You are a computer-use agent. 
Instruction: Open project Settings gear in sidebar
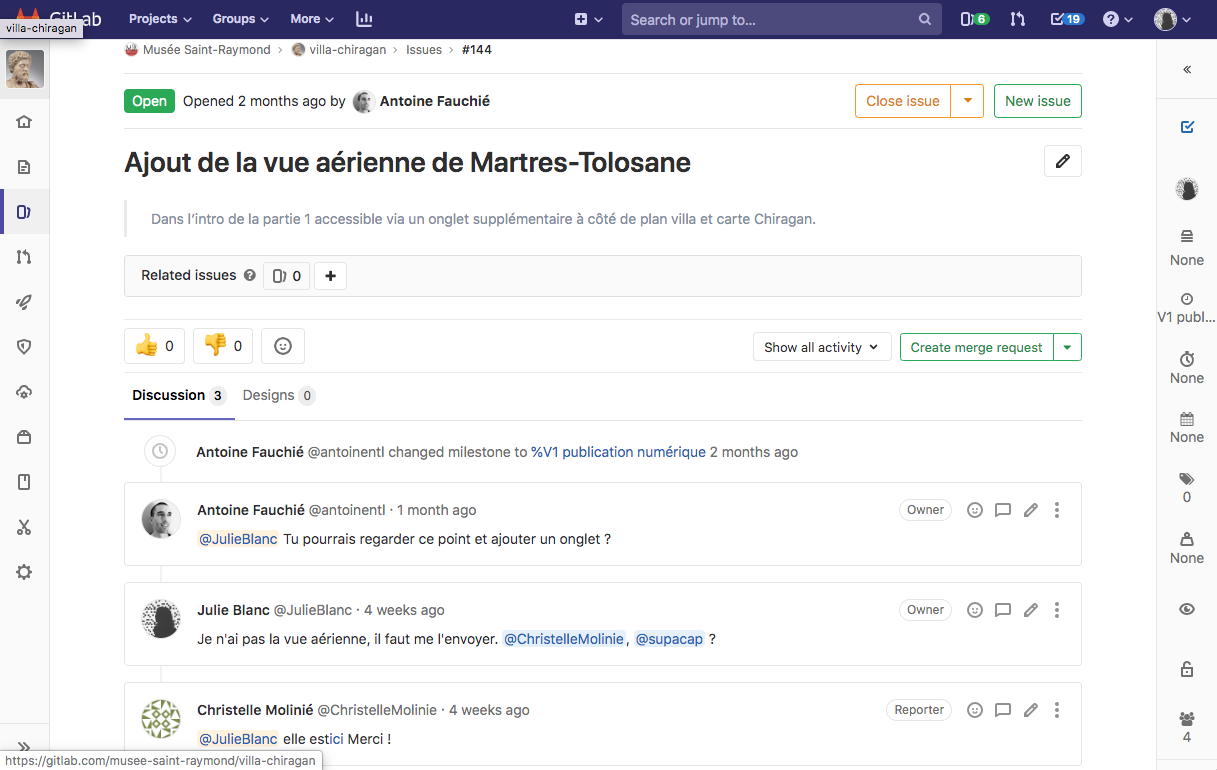click(x=24, y=572)
